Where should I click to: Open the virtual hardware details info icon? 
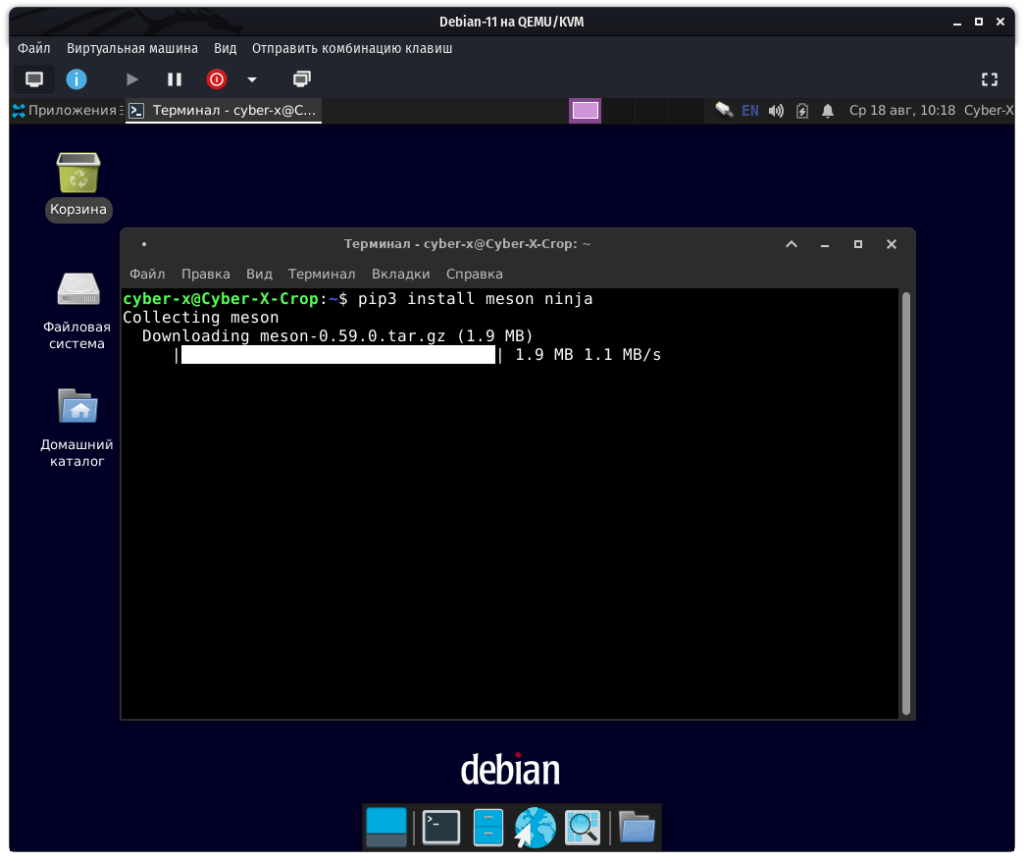(76, 79)
